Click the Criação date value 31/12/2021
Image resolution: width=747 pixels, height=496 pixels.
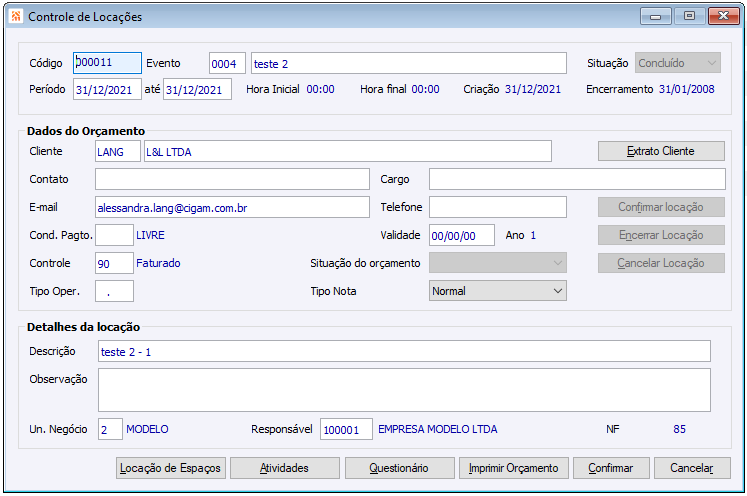533,89
